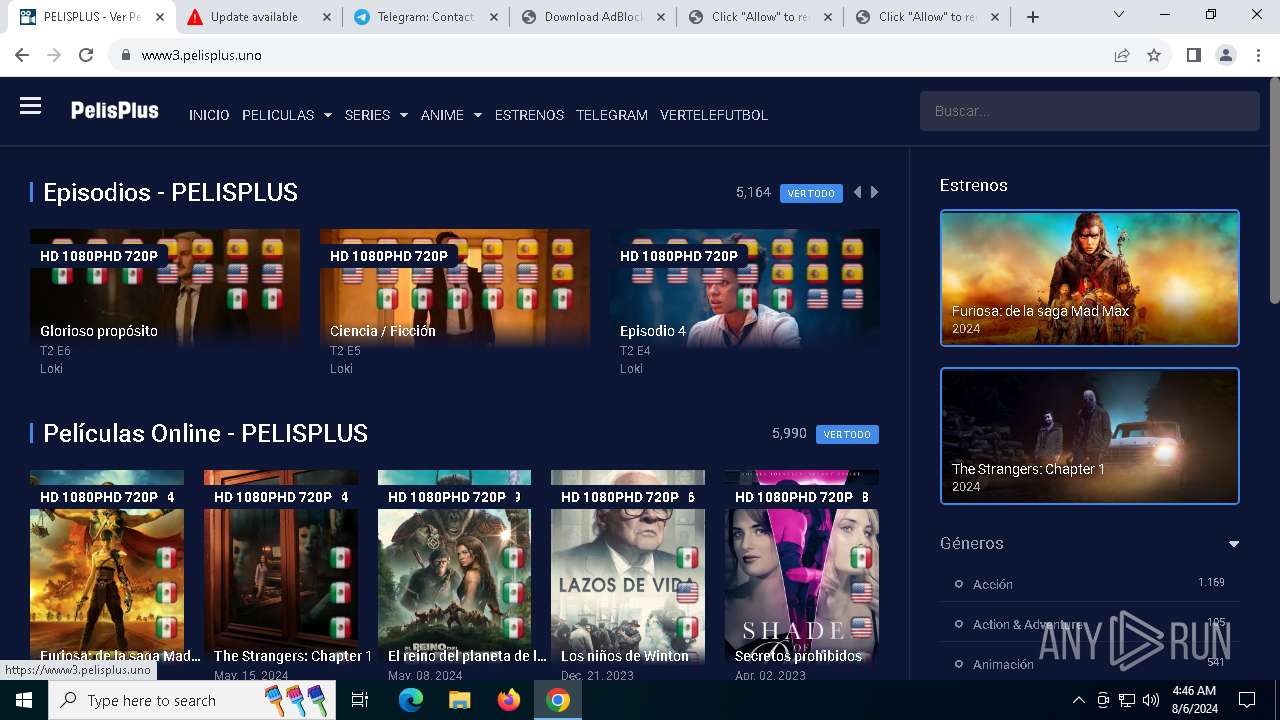1280x720 pixels.
Task: Click Windows taskbar search box
Action: 194,700
